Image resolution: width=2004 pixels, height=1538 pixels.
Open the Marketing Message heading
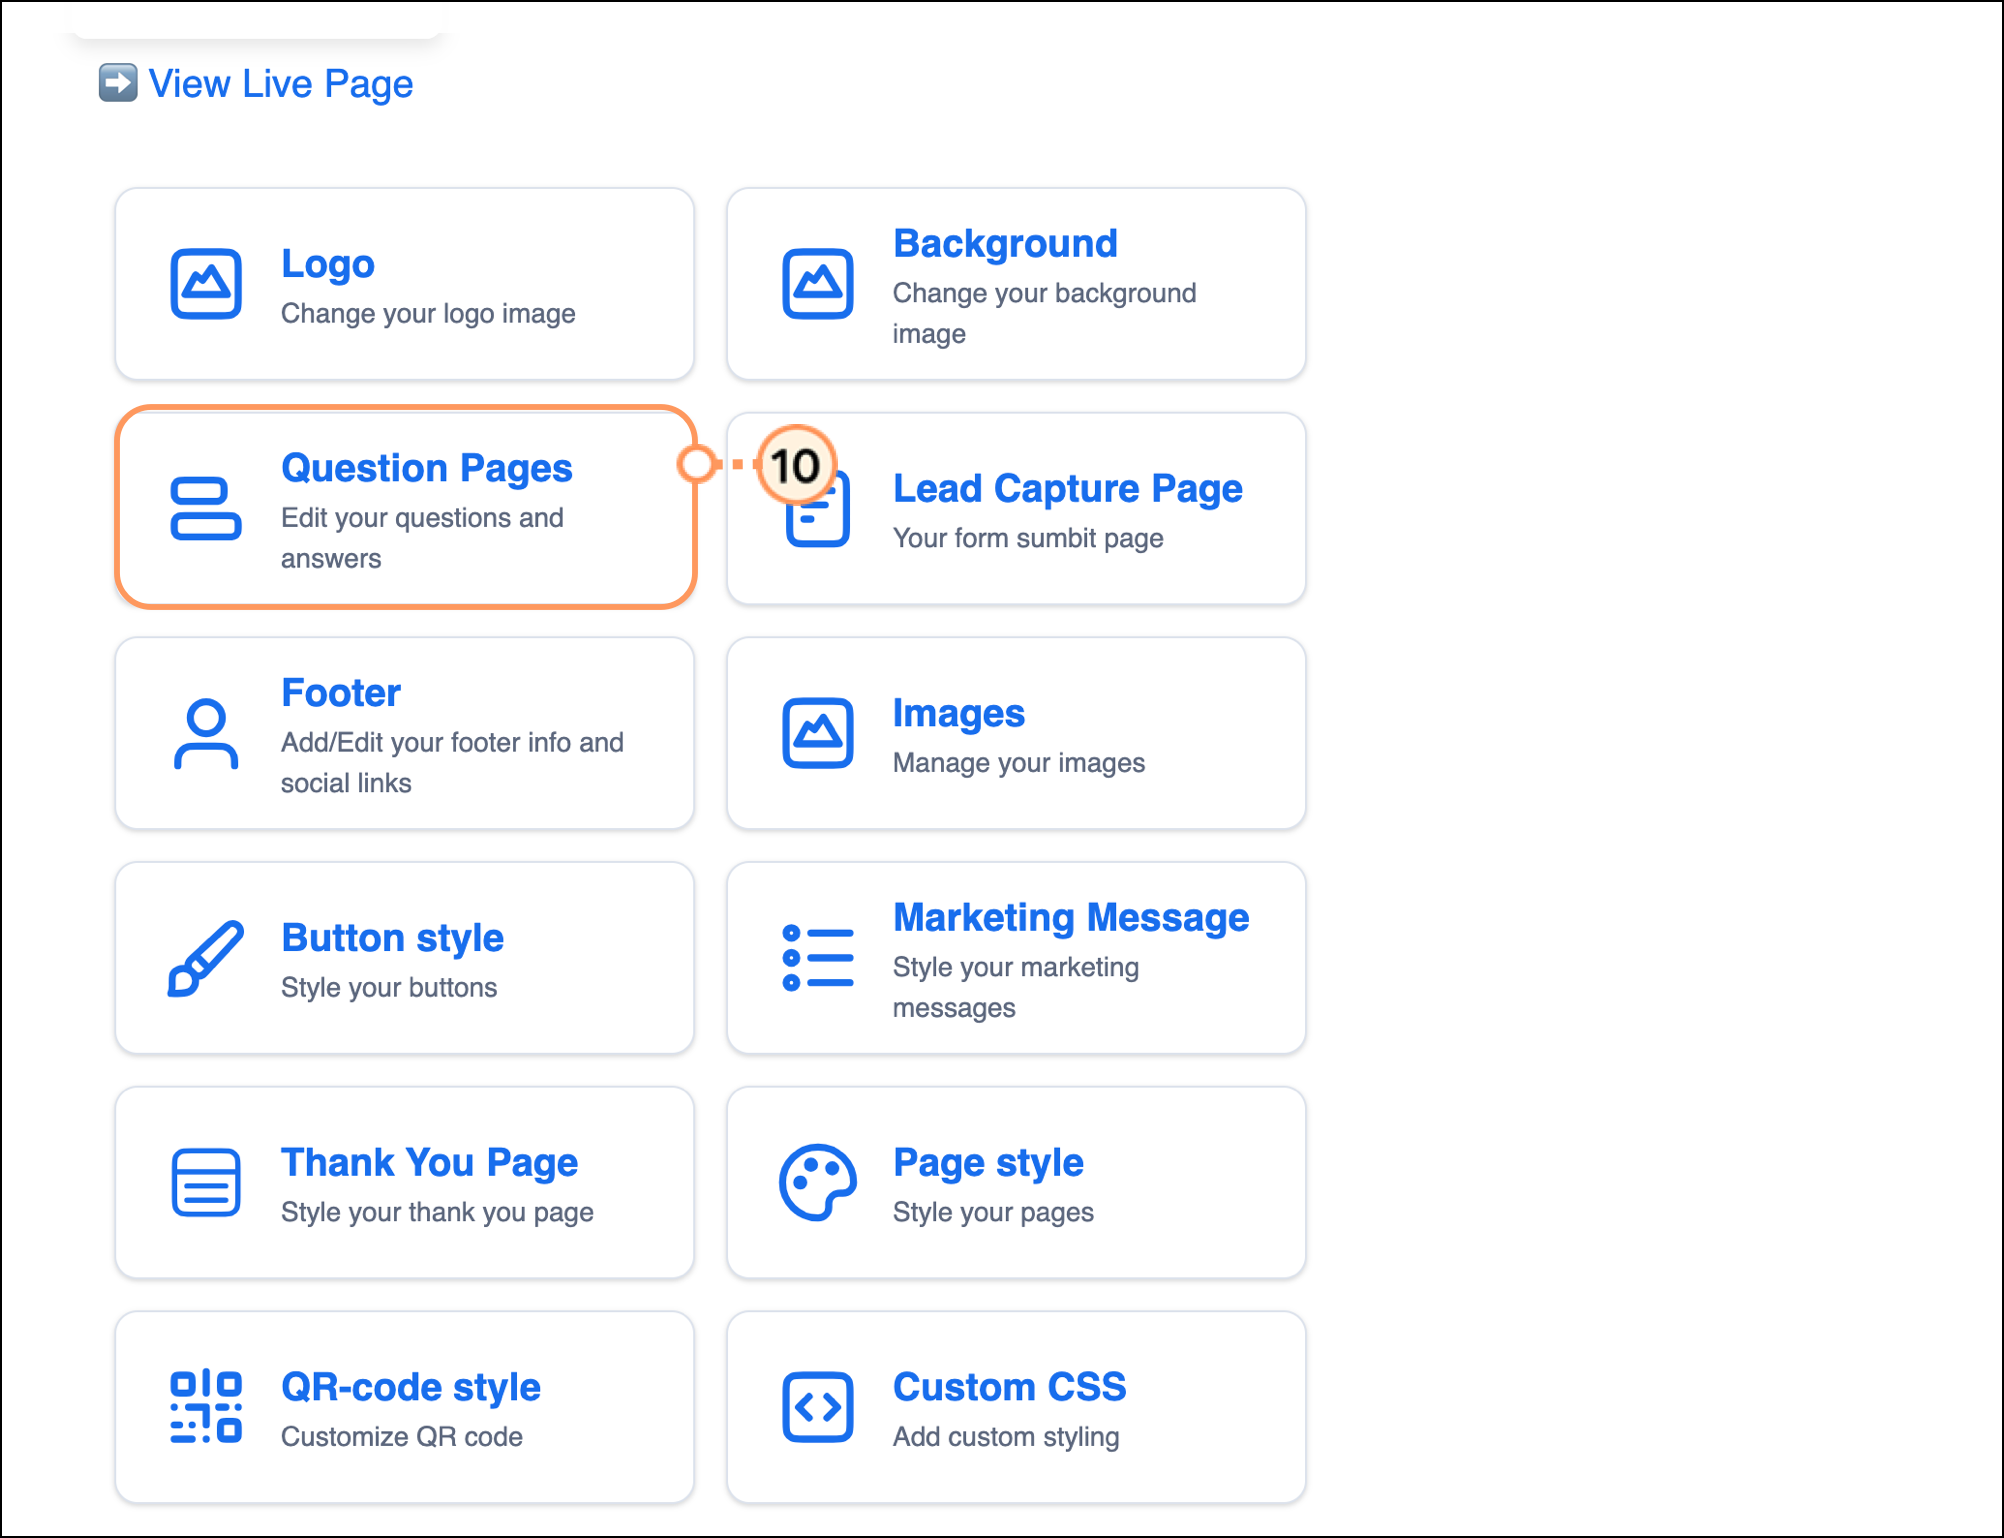click(x=1071, y=918)
